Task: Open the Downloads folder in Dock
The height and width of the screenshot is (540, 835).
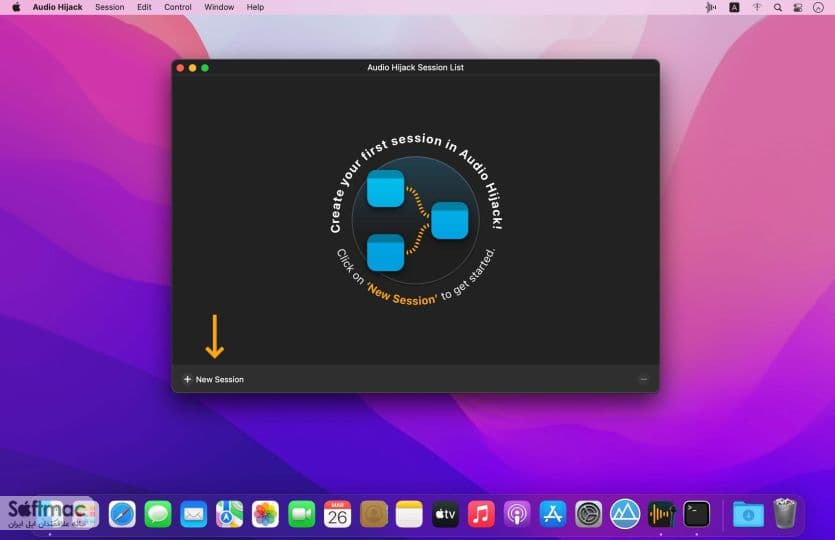Action: (x=748, y=514)
